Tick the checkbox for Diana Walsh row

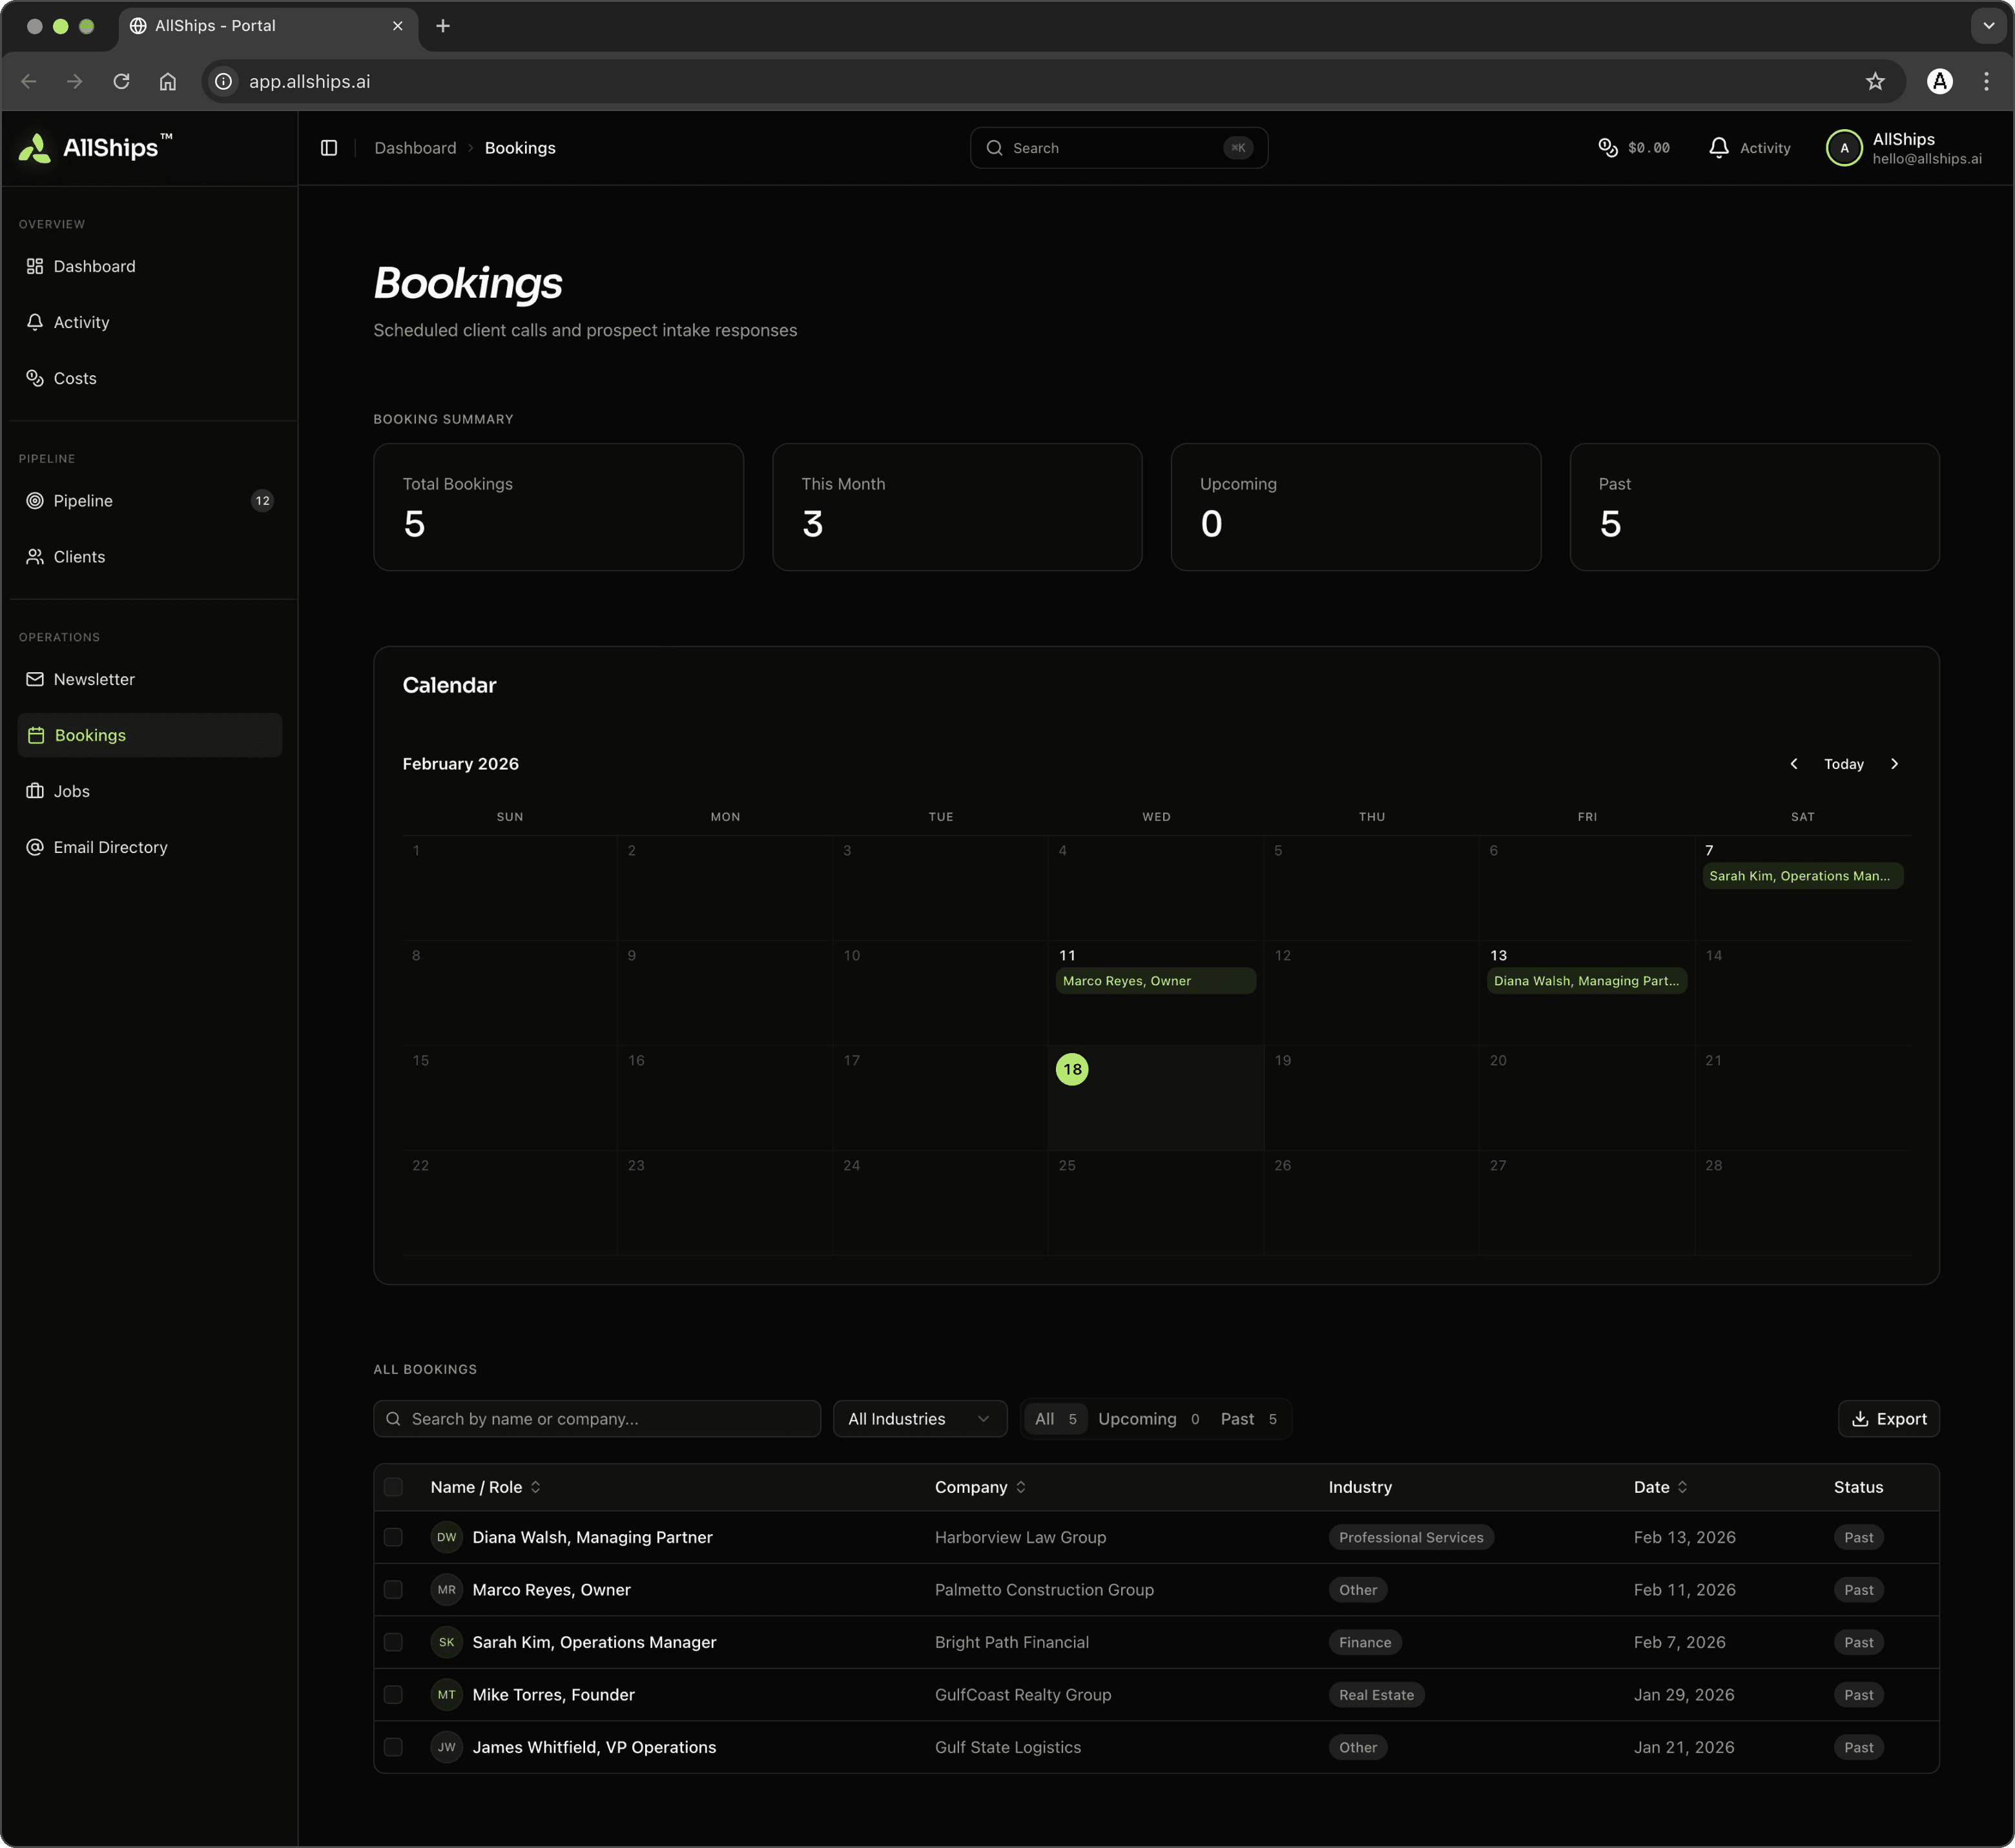click(x=393, y=1537)
